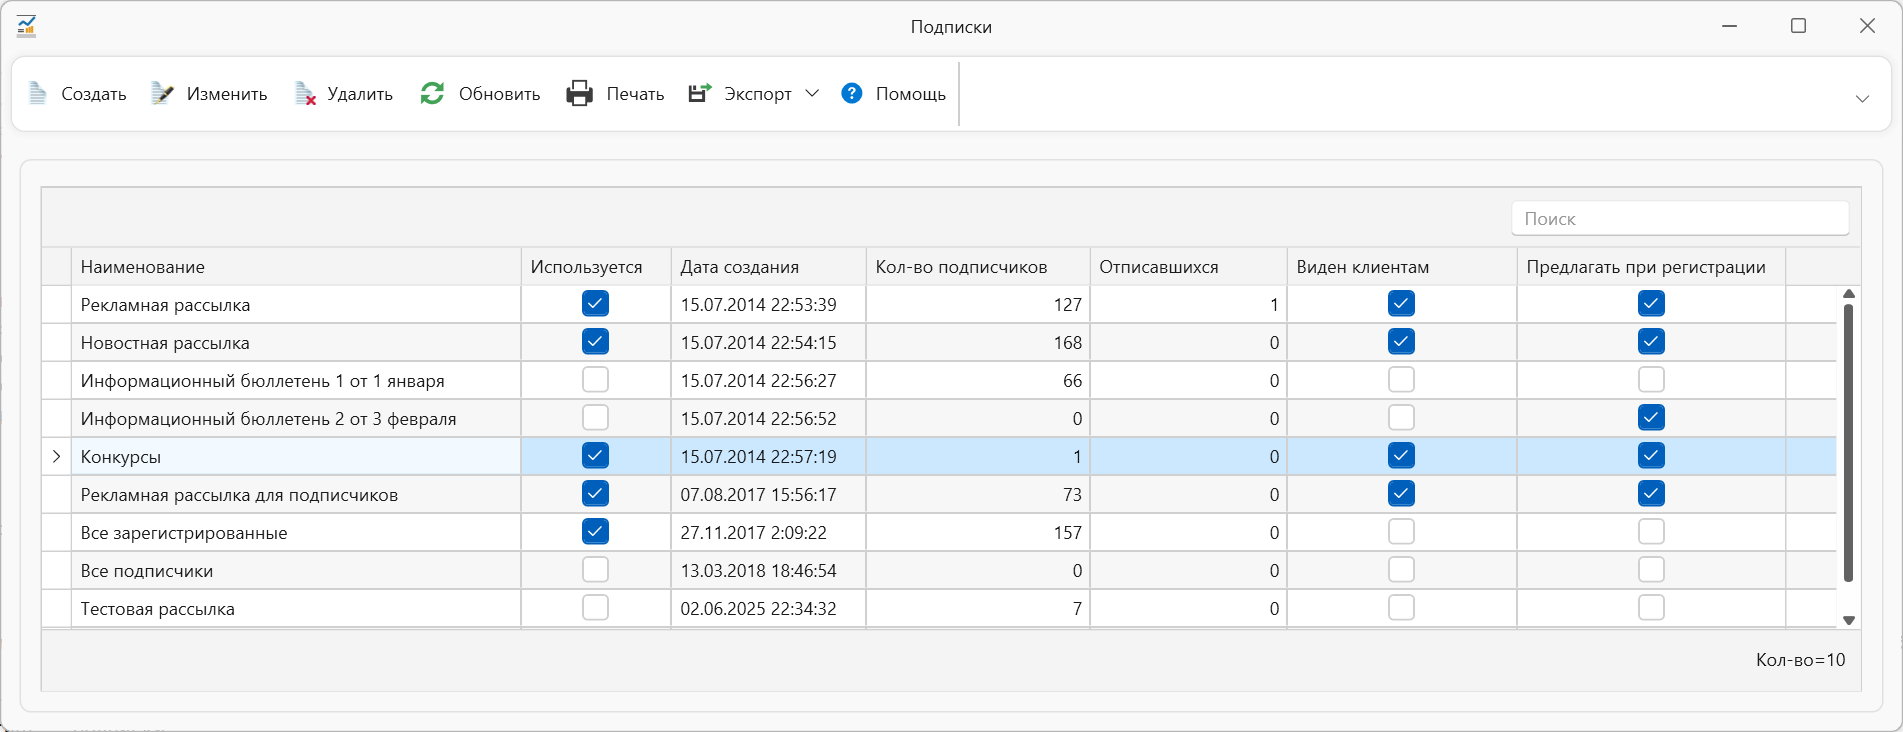The height and width of the screenshot is (732, 1903).
Task: Click the Обновить button label
Action: pos(499,94)
